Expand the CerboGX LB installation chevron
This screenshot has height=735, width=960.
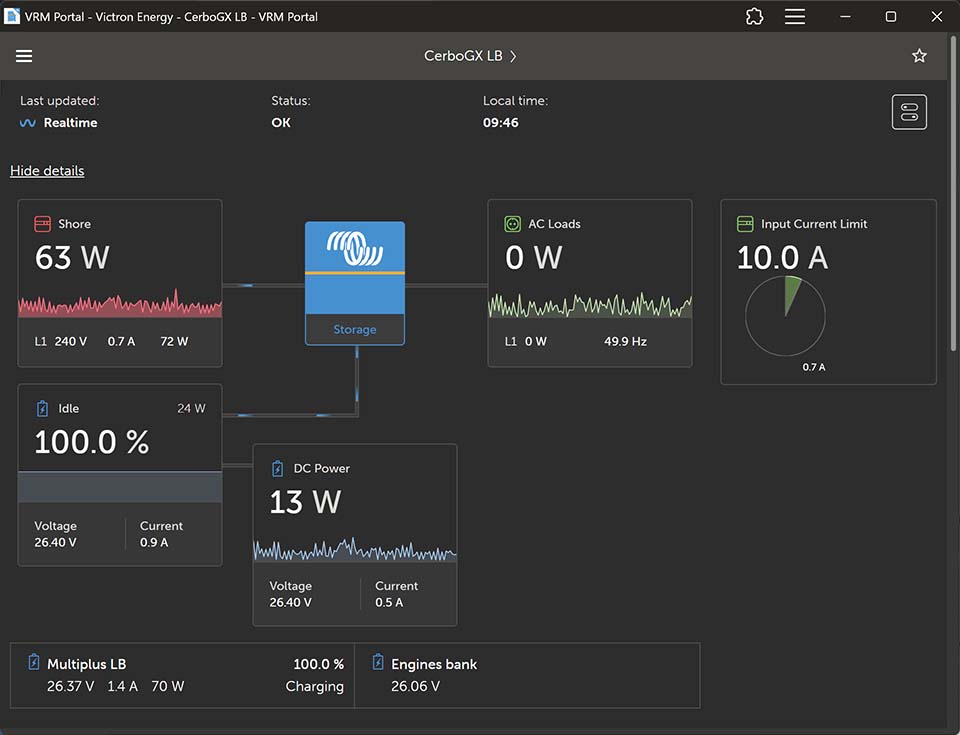513,56
